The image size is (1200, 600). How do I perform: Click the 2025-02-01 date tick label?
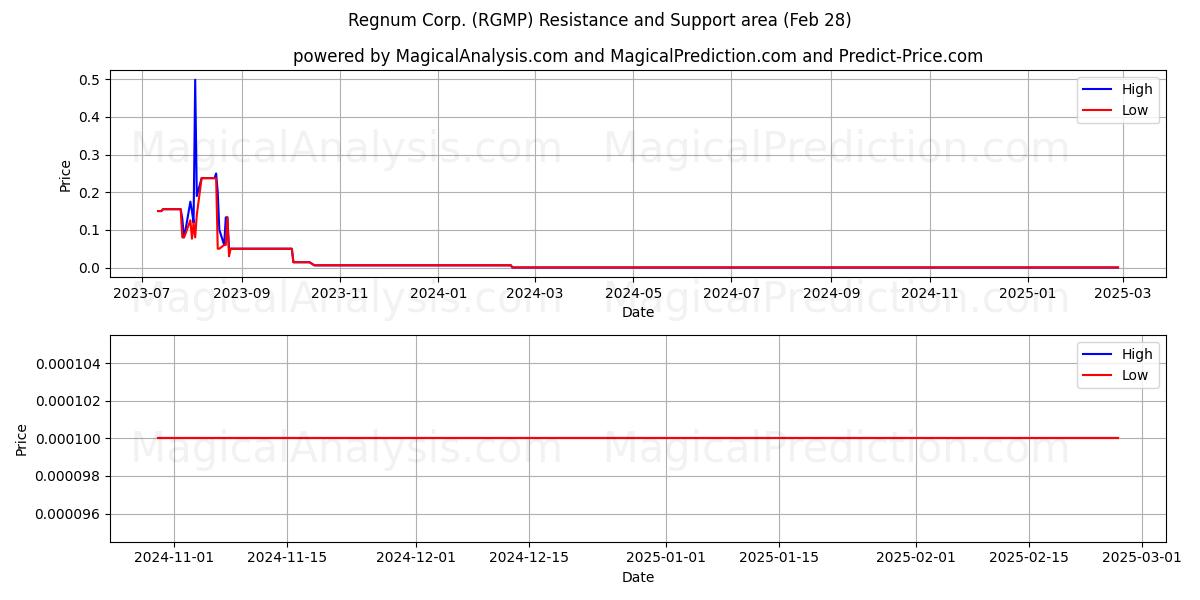pyautogui.click(x=916, y=558)
